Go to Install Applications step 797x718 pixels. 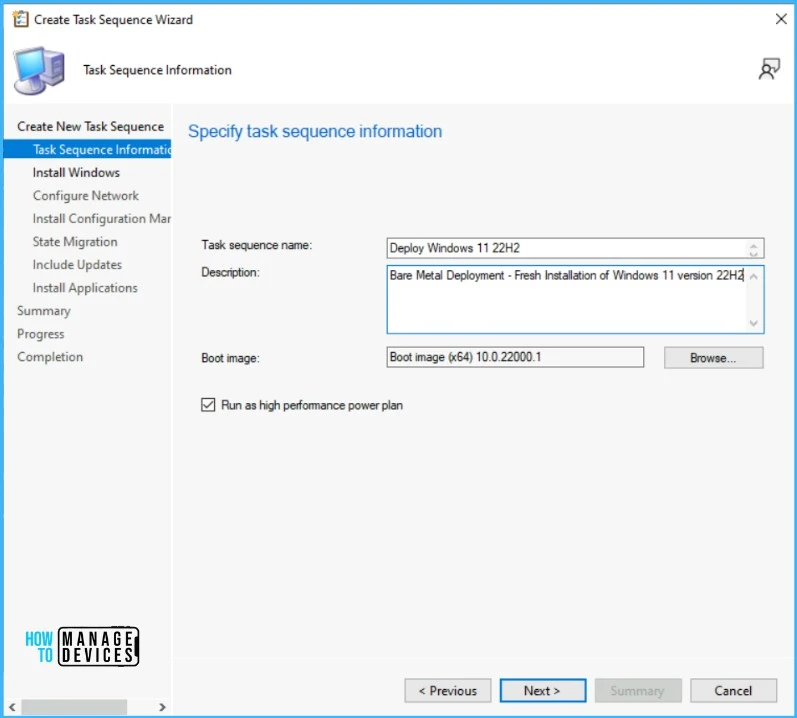click(85, 288)
